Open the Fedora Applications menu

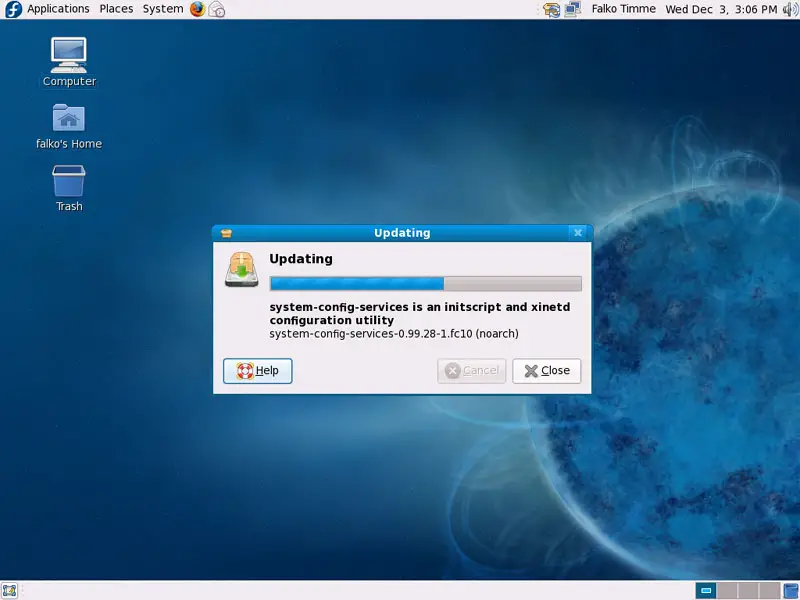click(x=58, y=9)
